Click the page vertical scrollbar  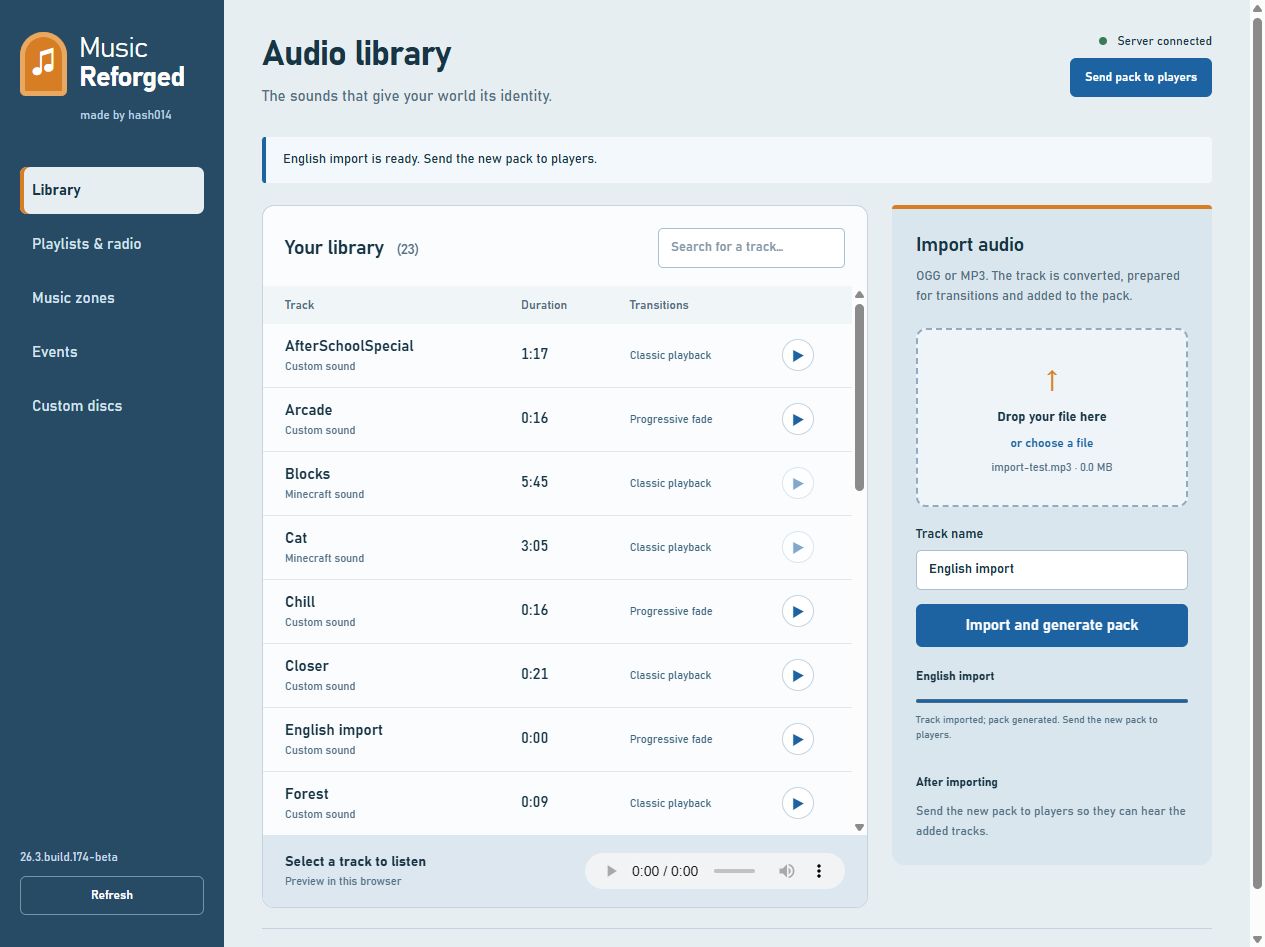click(x=1257, y=452)
